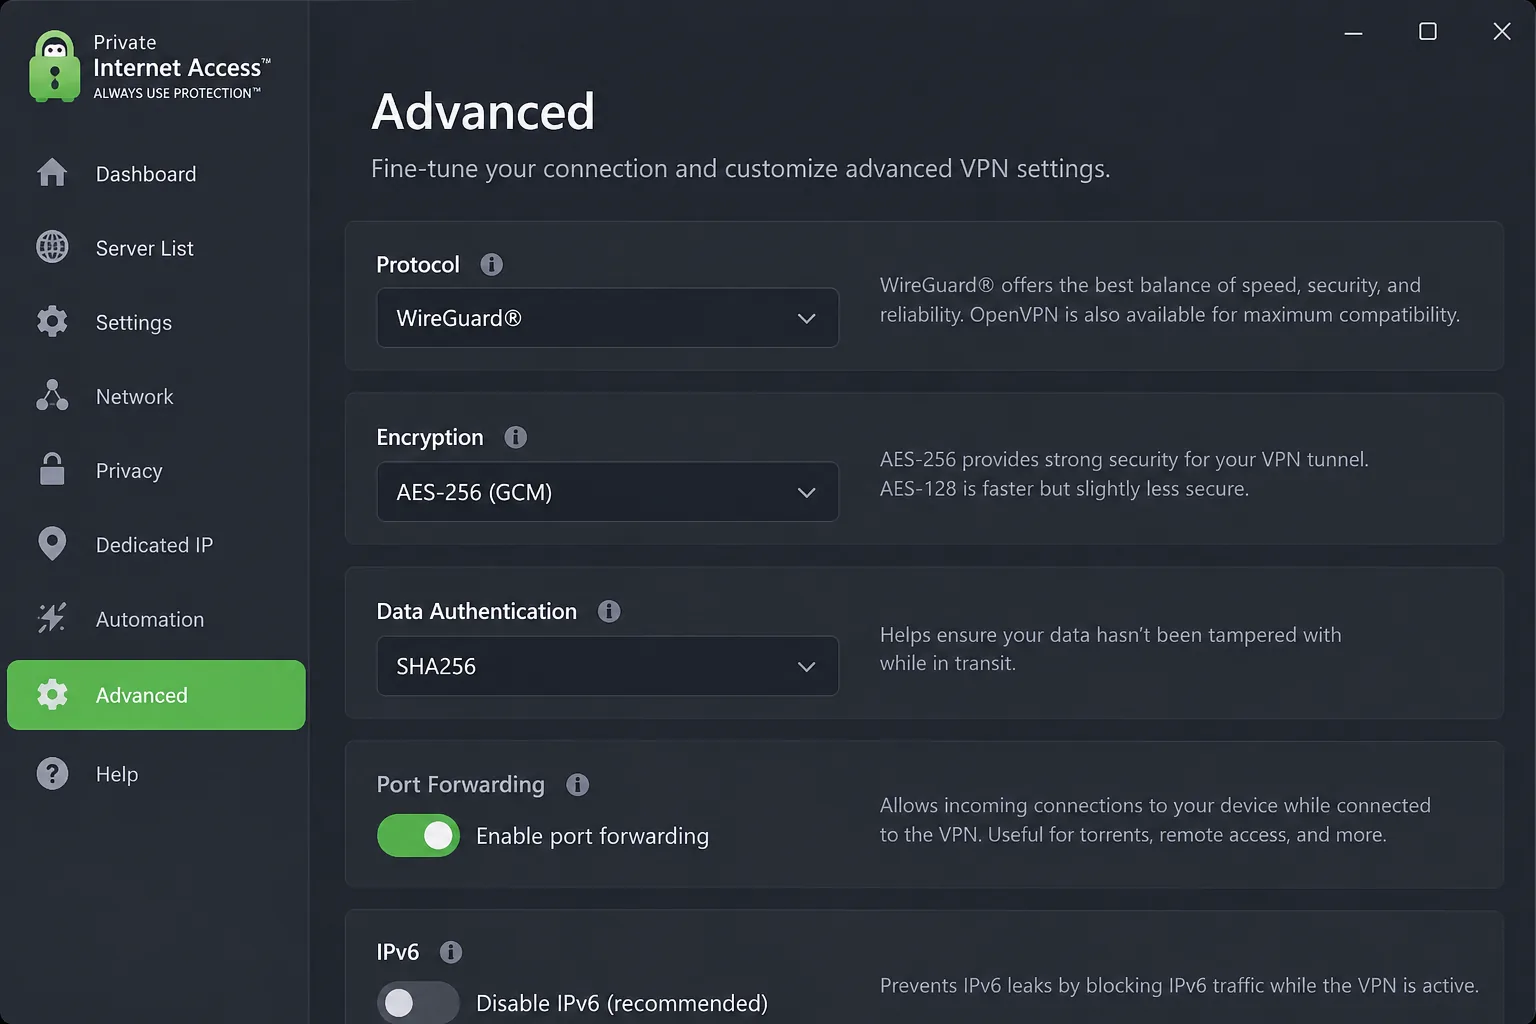Click the 'Disable IPv6 (recommended)' label
This screenshot has height=1024, width=1536.
coord(622,1003)
